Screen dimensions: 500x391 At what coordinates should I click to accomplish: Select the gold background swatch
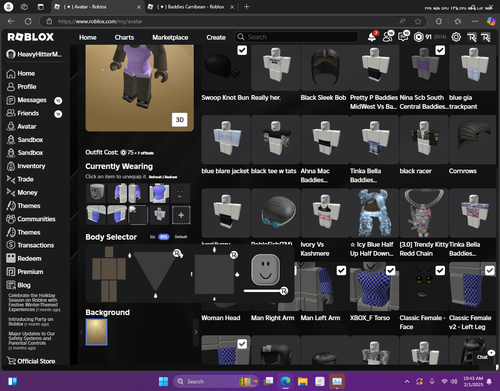[x=96, y=332]
